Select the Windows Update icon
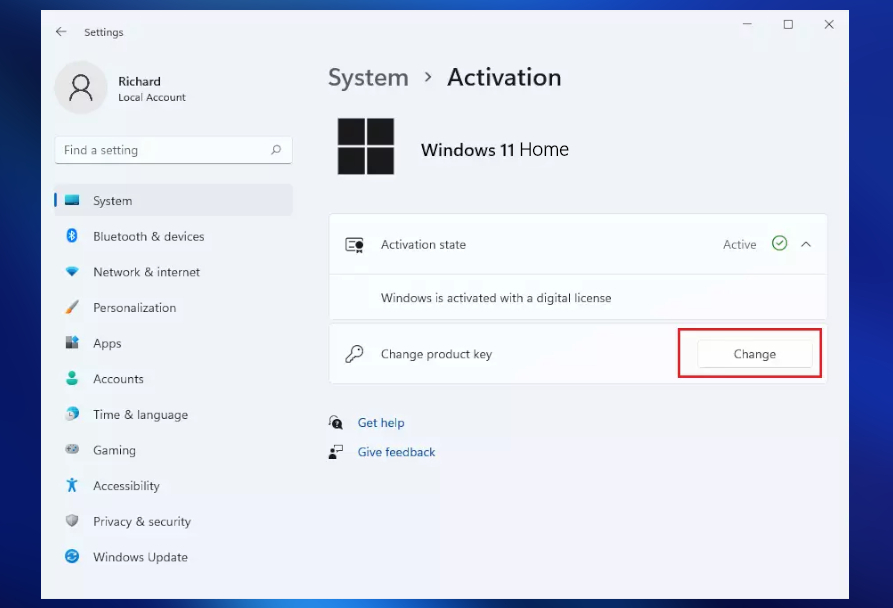The height and width of the screenshot is (608, 893). 71,557
